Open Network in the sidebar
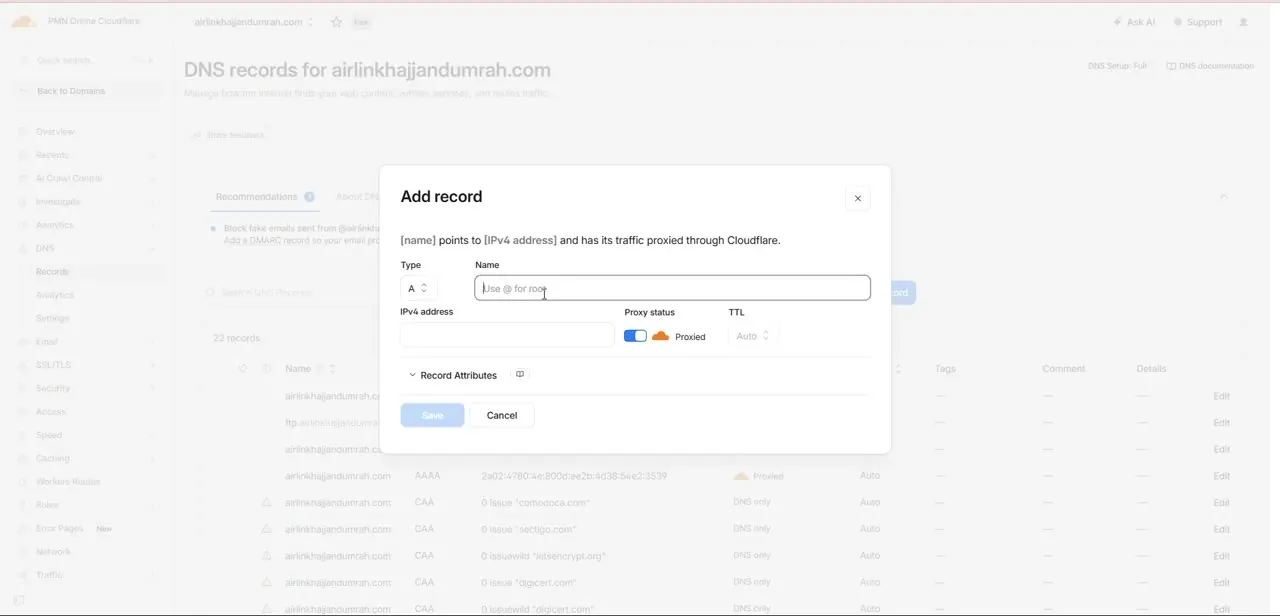Image resolution: width=1280 pixels, height=616 pixels. click(x=53, y=552)
